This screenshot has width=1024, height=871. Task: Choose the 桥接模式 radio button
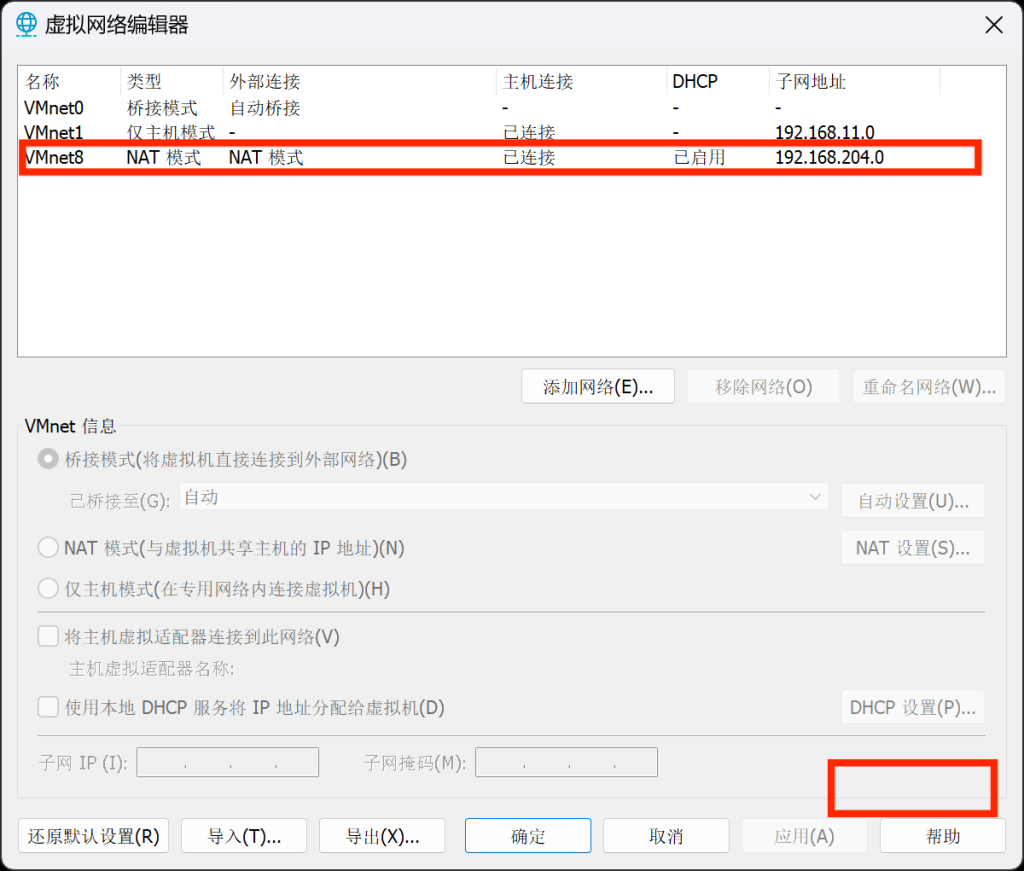click(48, 460)
